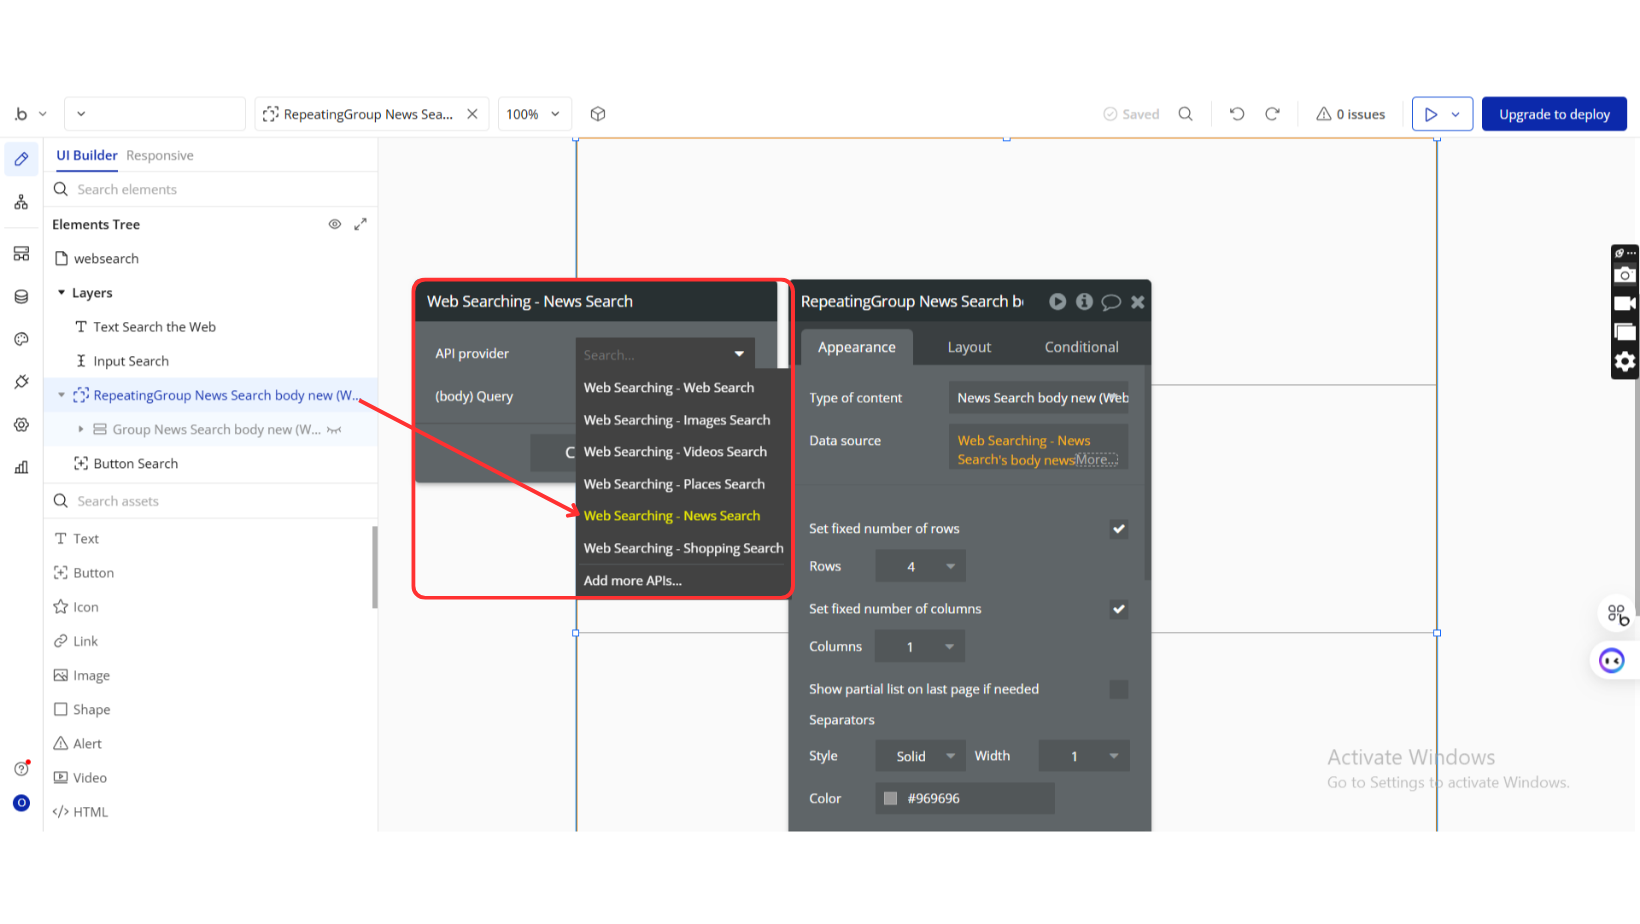Open the Plugins plug icon in sidebar

pos(21,382)
